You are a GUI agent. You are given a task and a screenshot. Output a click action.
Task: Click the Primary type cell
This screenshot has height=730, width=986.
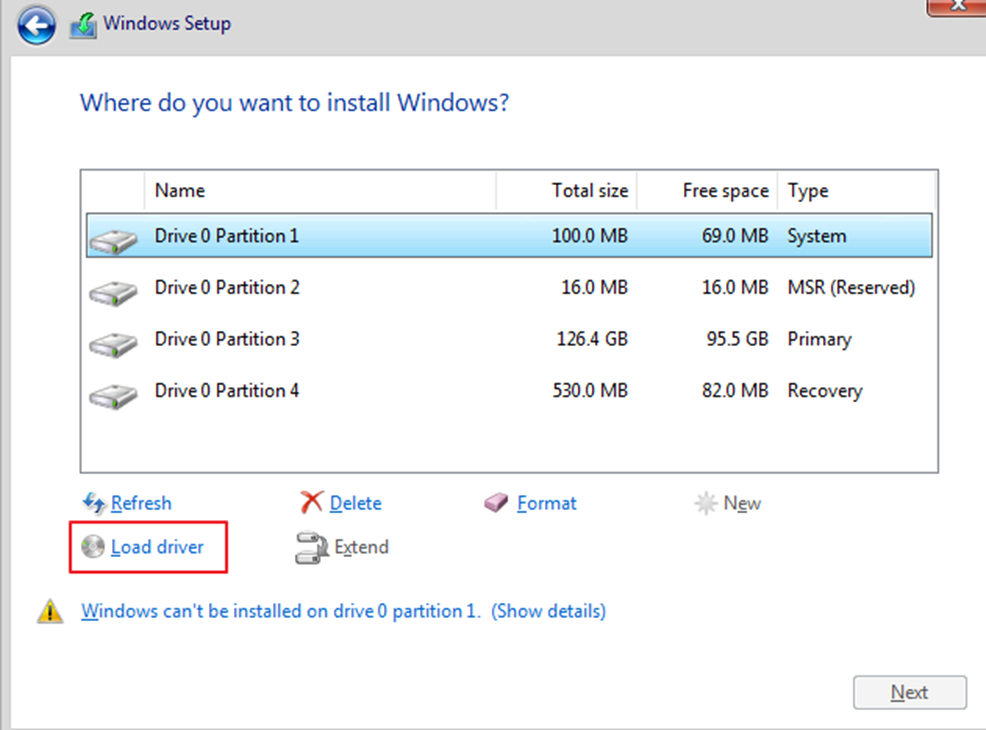point(819,340)
